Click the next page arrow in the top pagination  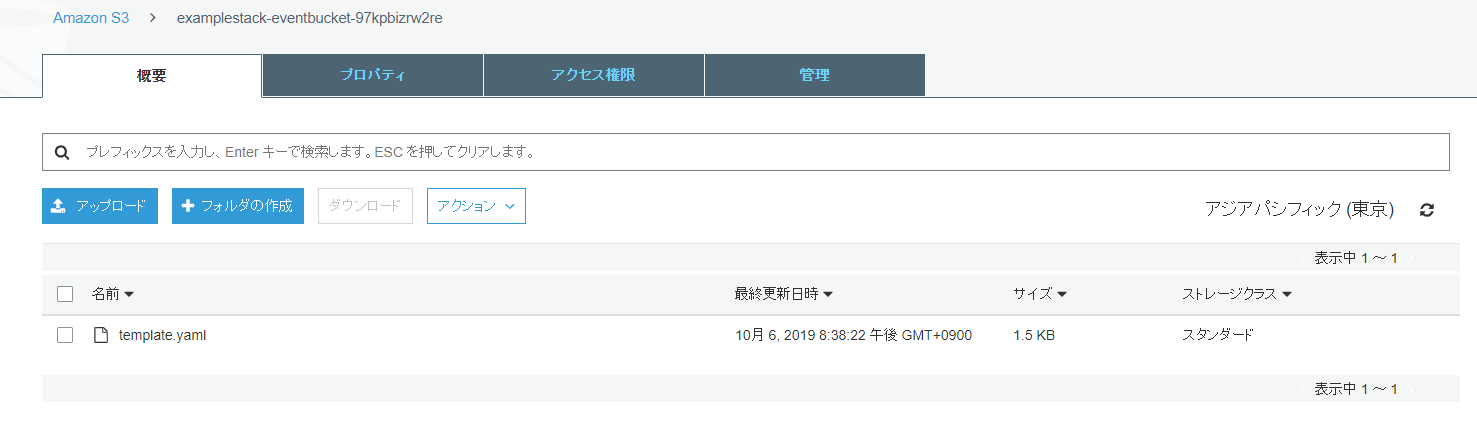coord(1411,258)
